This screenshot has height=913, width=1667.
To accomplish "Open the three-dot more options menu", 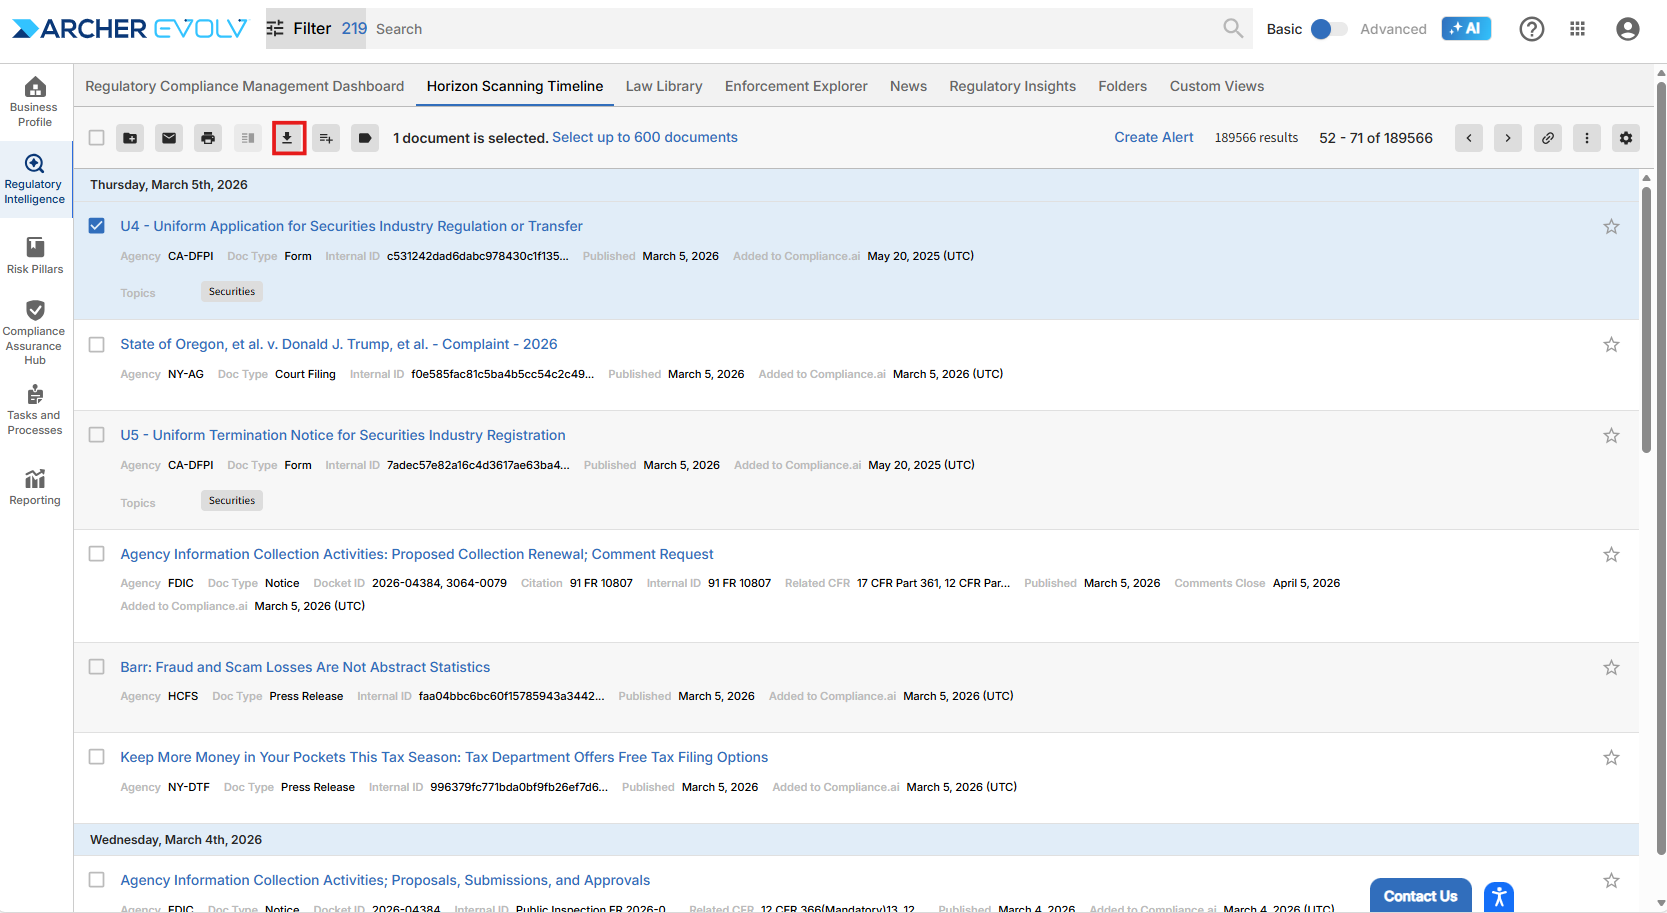I will (1586, 138).
